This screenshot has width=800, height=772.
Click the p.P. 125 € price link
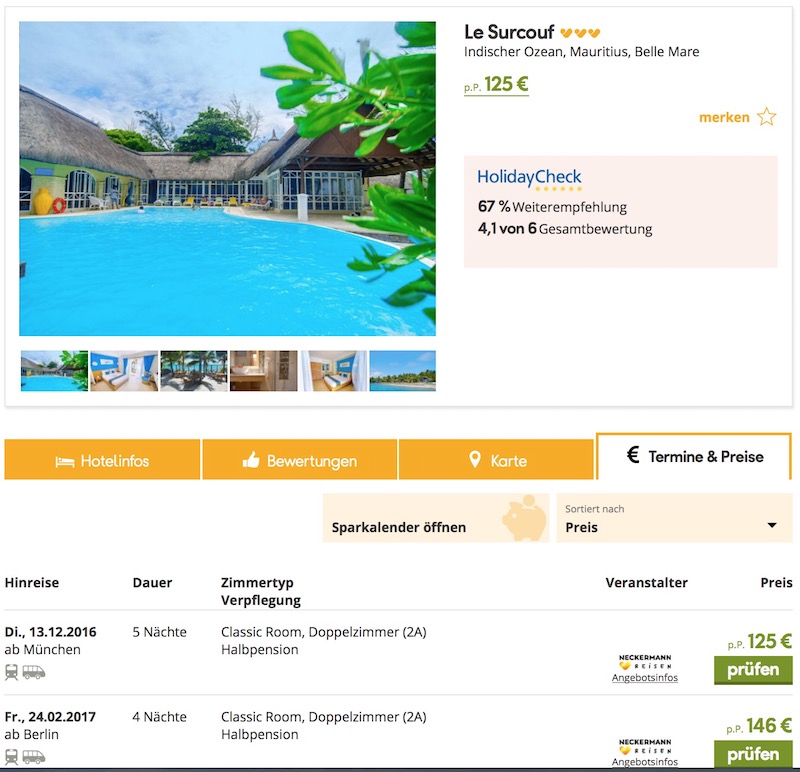(x=496, y=85)
